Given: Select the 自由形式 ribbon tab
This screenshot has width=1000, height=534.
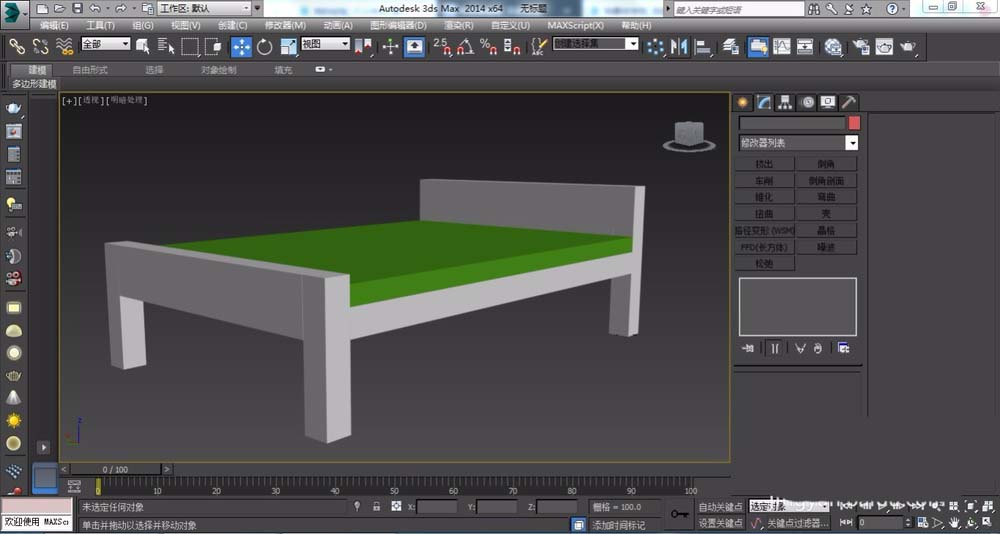Looking at the screenshot, I should click(90, 70).
